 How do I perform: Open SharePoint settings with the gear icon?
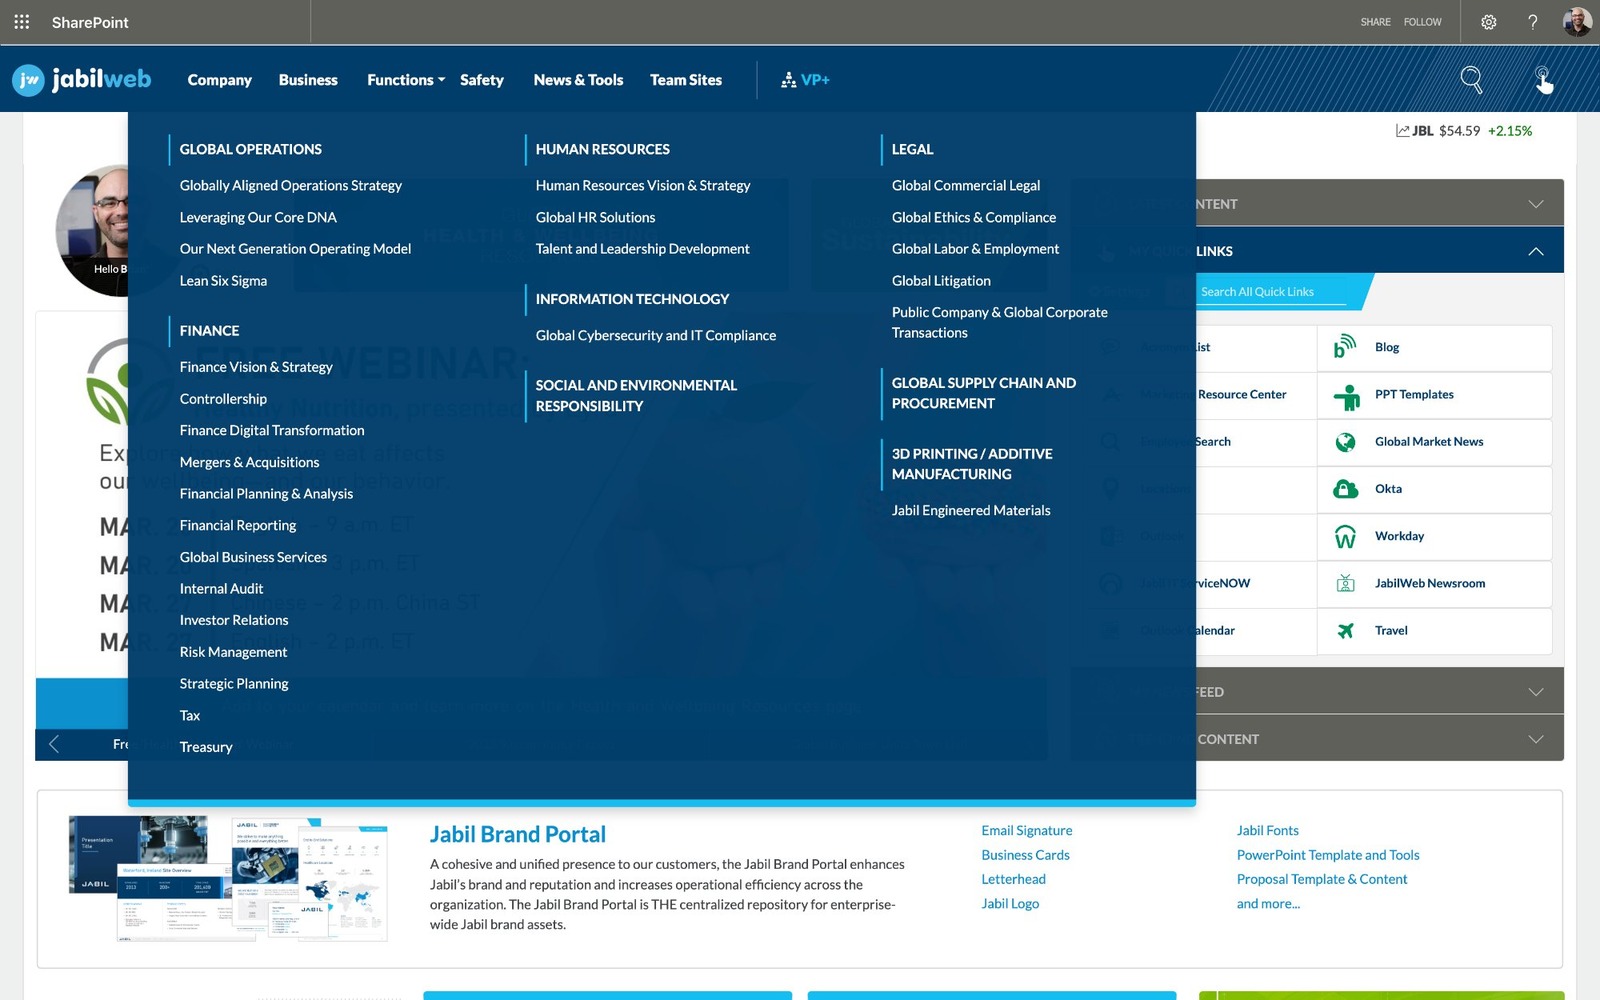click(x=1489, y=21)
